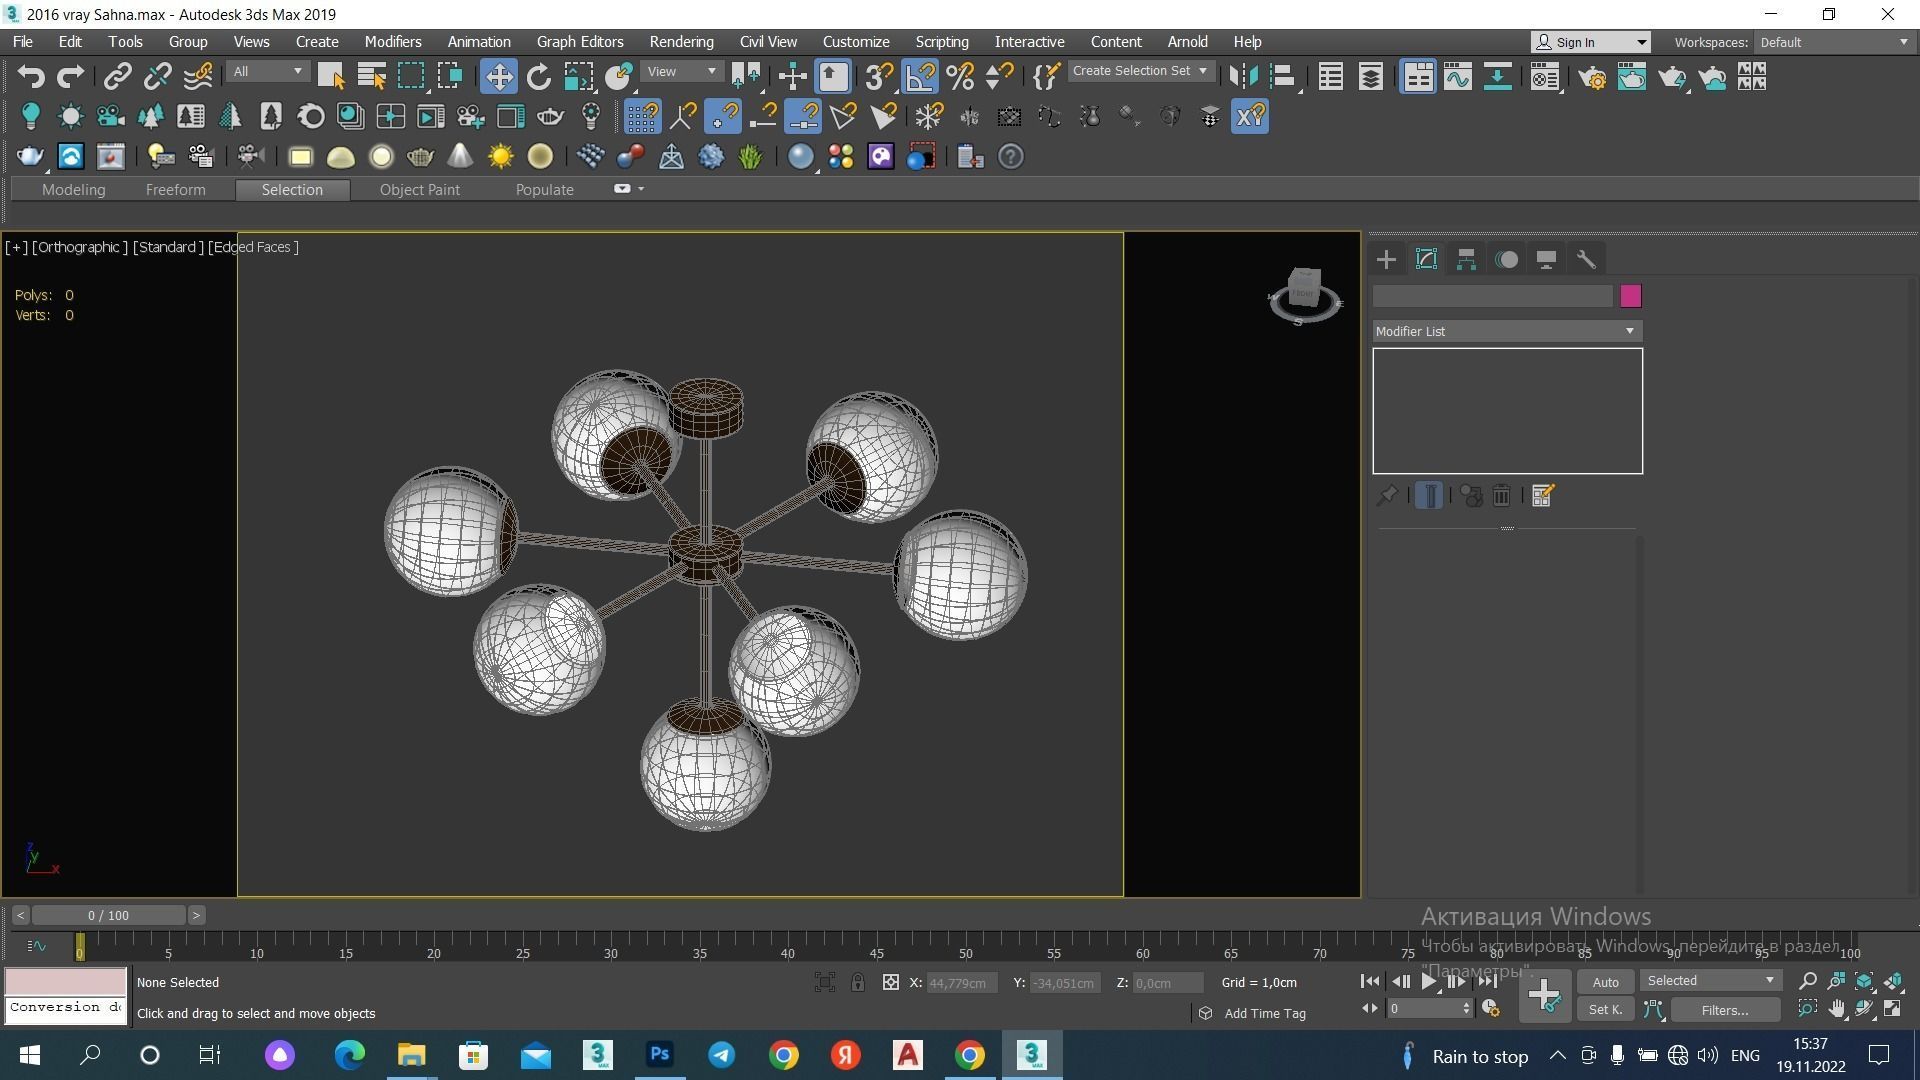Expand Create Selection Set dropdown

1141,71
